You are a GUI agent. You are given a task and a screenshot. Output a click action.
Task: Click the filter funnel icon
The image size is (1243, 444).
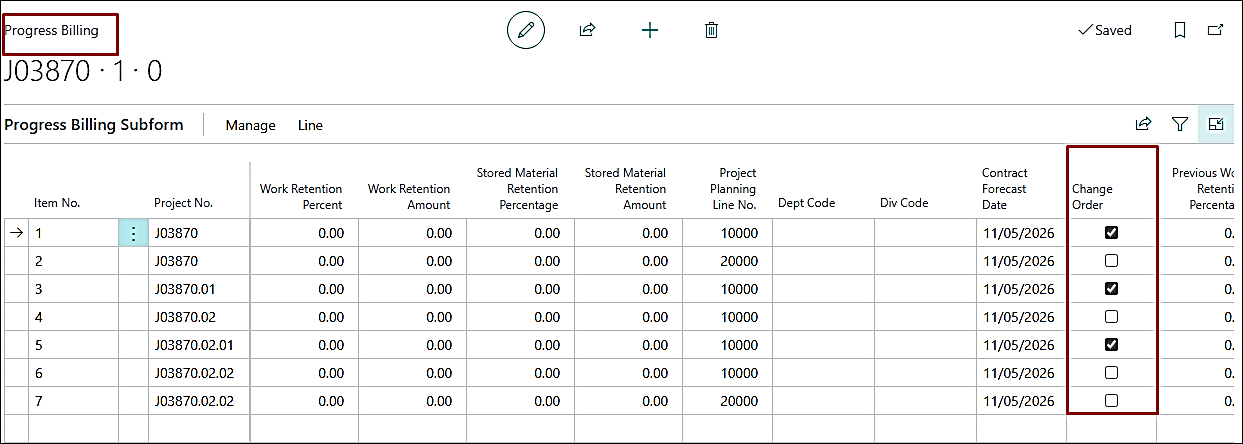pyautogui.click(x=1180, y=124)
